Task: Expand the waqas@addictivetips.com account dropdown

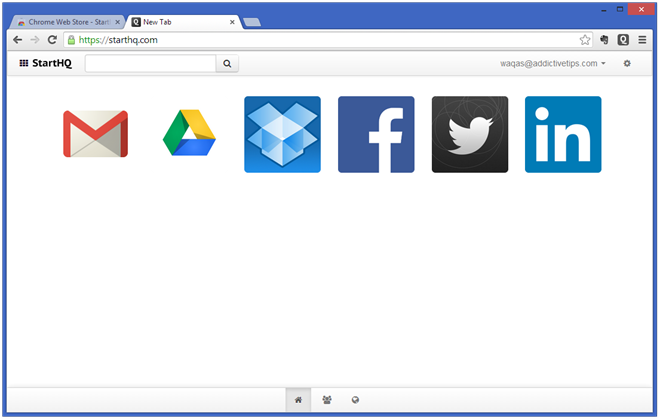Action: 553,63
